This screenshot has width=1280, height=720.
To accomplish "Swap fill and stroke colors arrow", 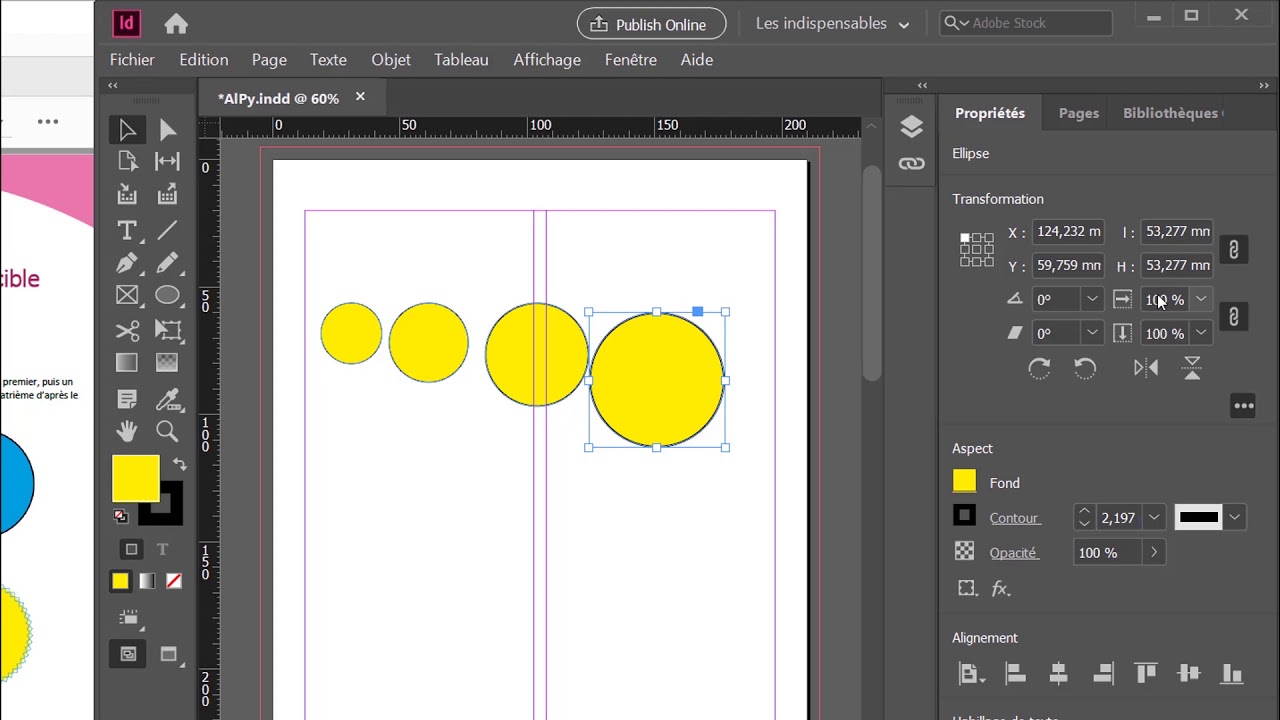I will 179,464.
